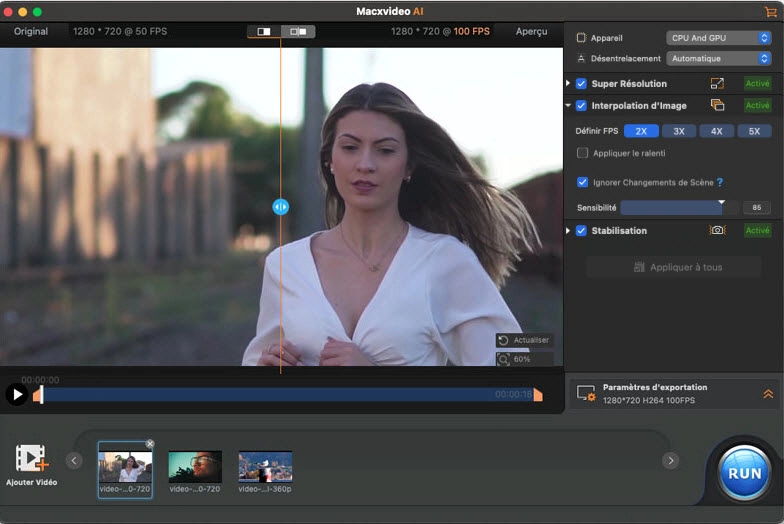
Task: Click the Stabilisation camera icon
Action: (717, 230)
